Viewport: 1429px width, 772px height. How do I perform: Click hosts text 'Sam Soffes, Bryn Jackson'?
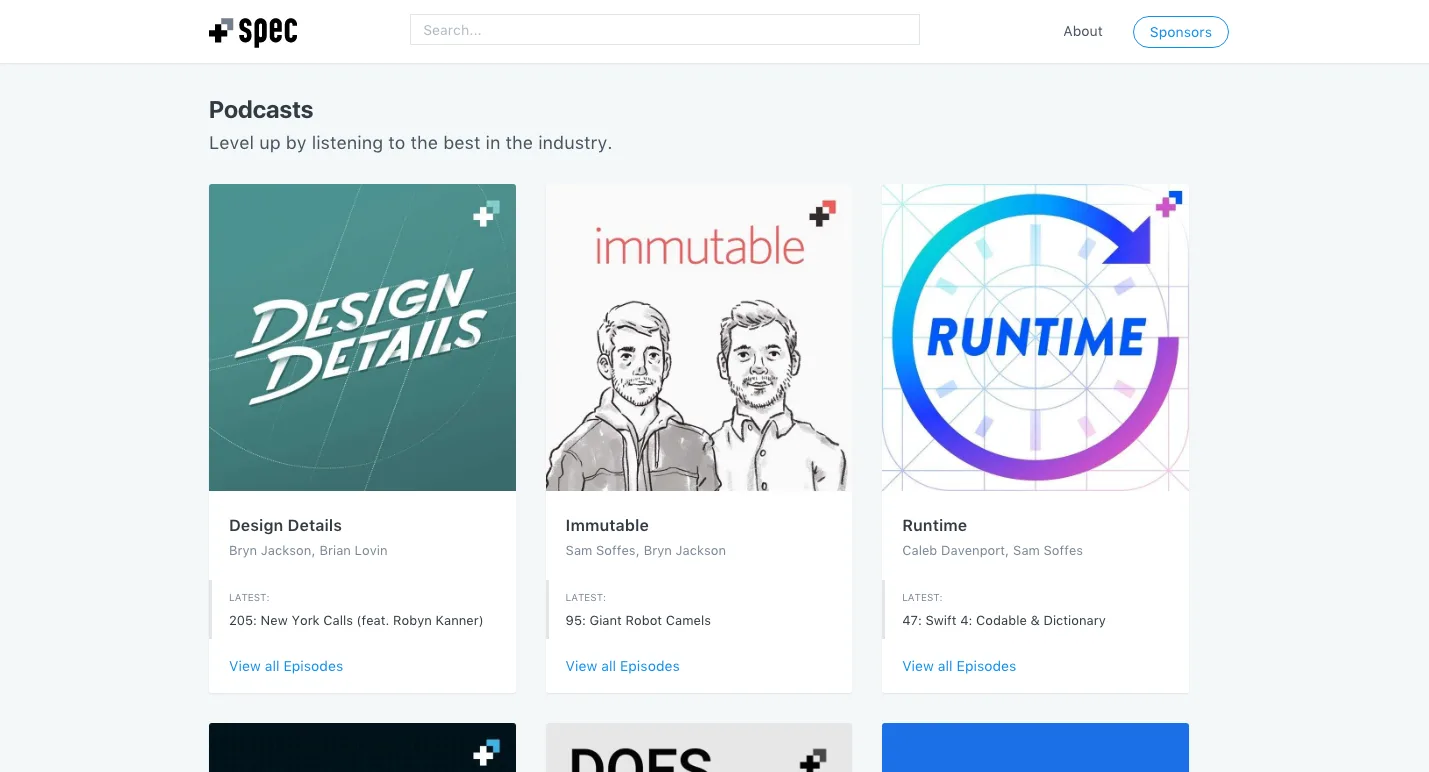[646, 550]
